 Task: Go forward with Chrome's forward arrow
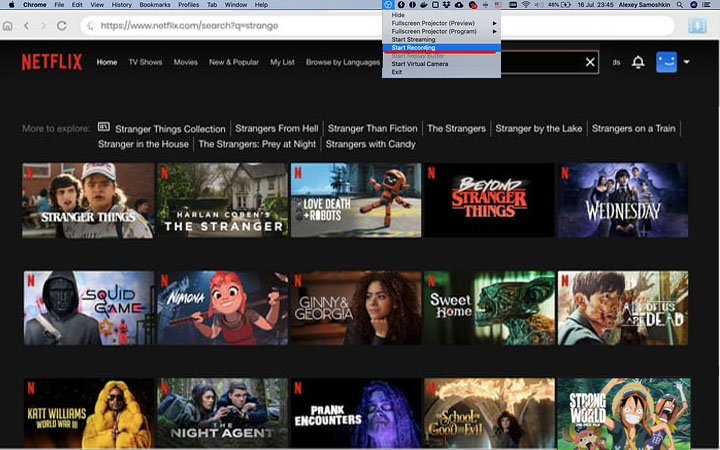pos(43,26)
